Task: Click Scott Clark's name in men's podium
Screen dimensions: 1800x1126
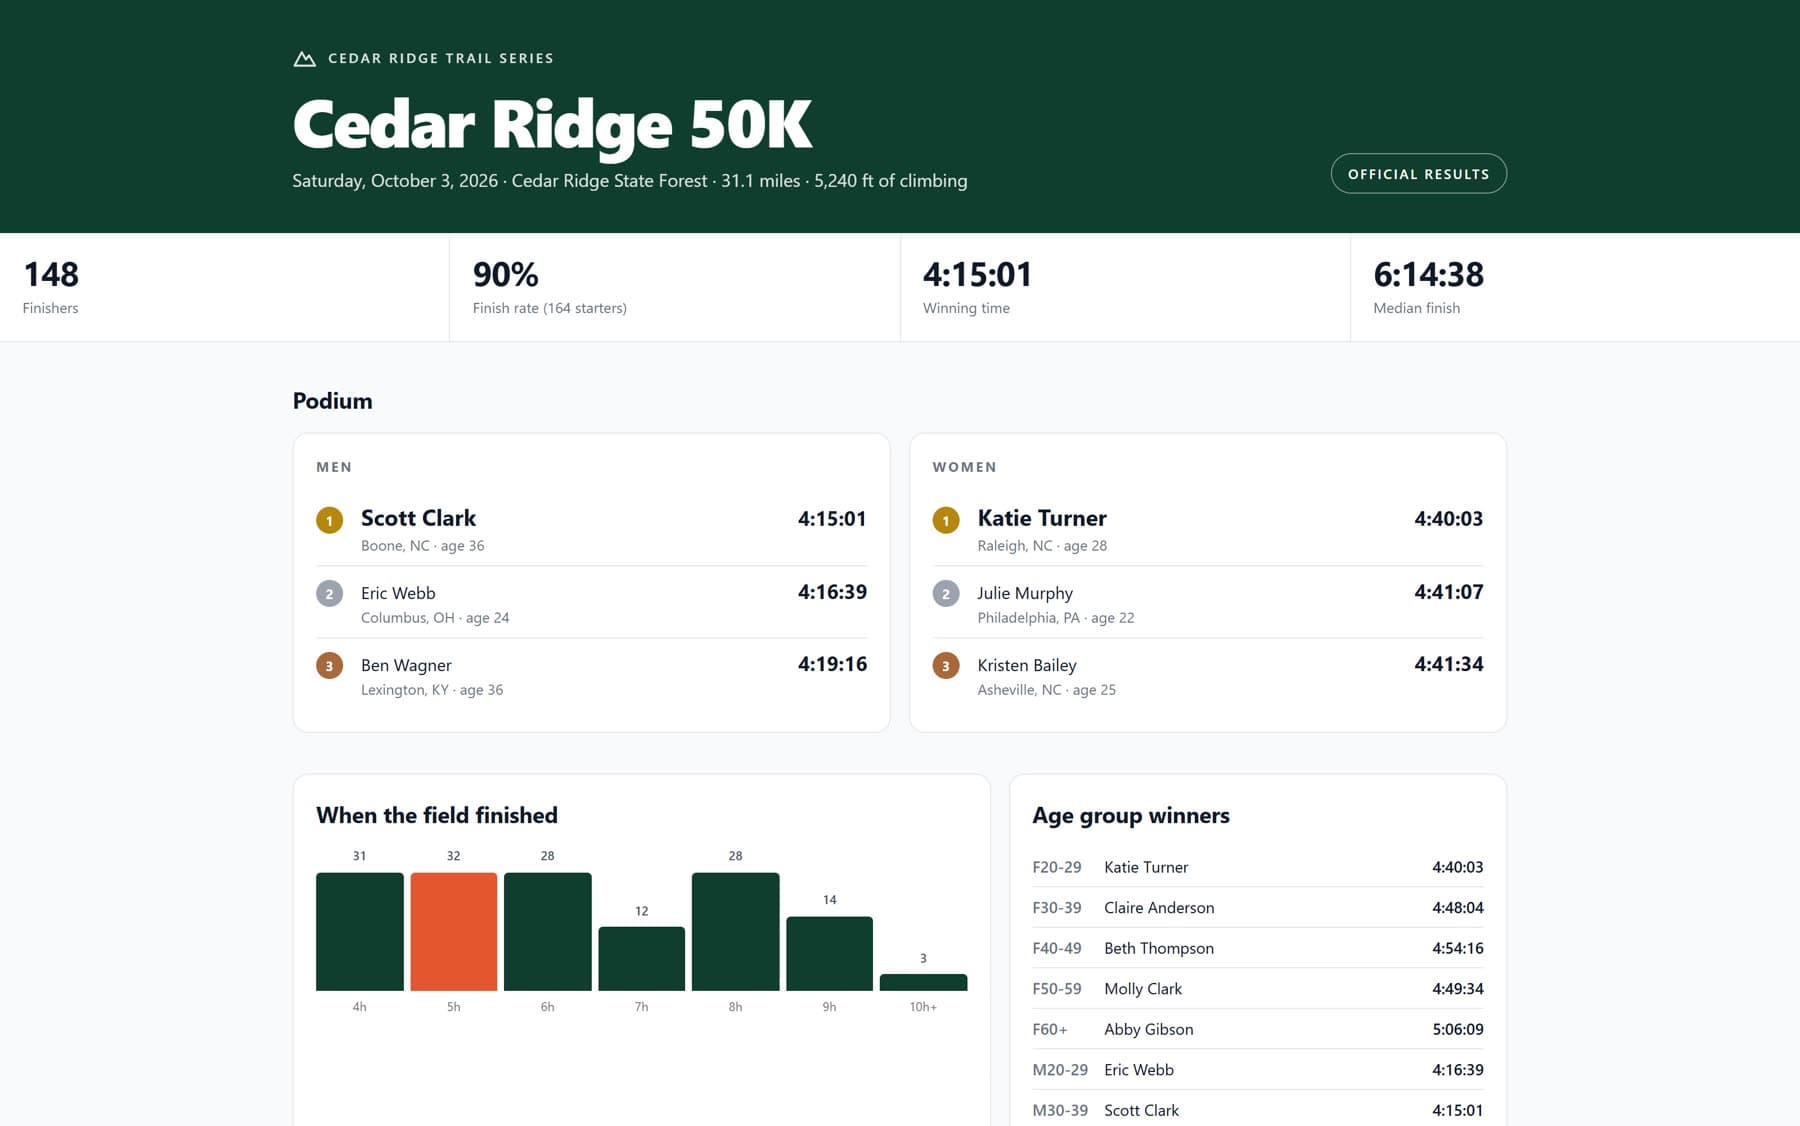Action: tap(418, 518)
